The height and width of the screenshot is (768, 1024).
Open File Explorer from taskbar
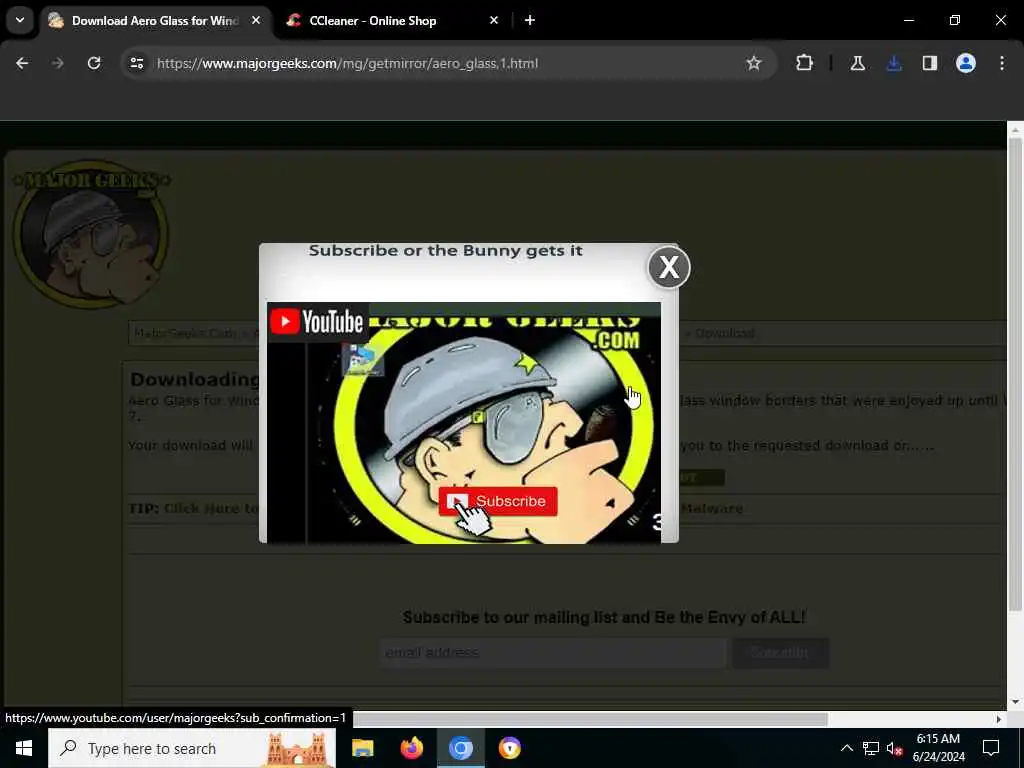tap(362, 748)
